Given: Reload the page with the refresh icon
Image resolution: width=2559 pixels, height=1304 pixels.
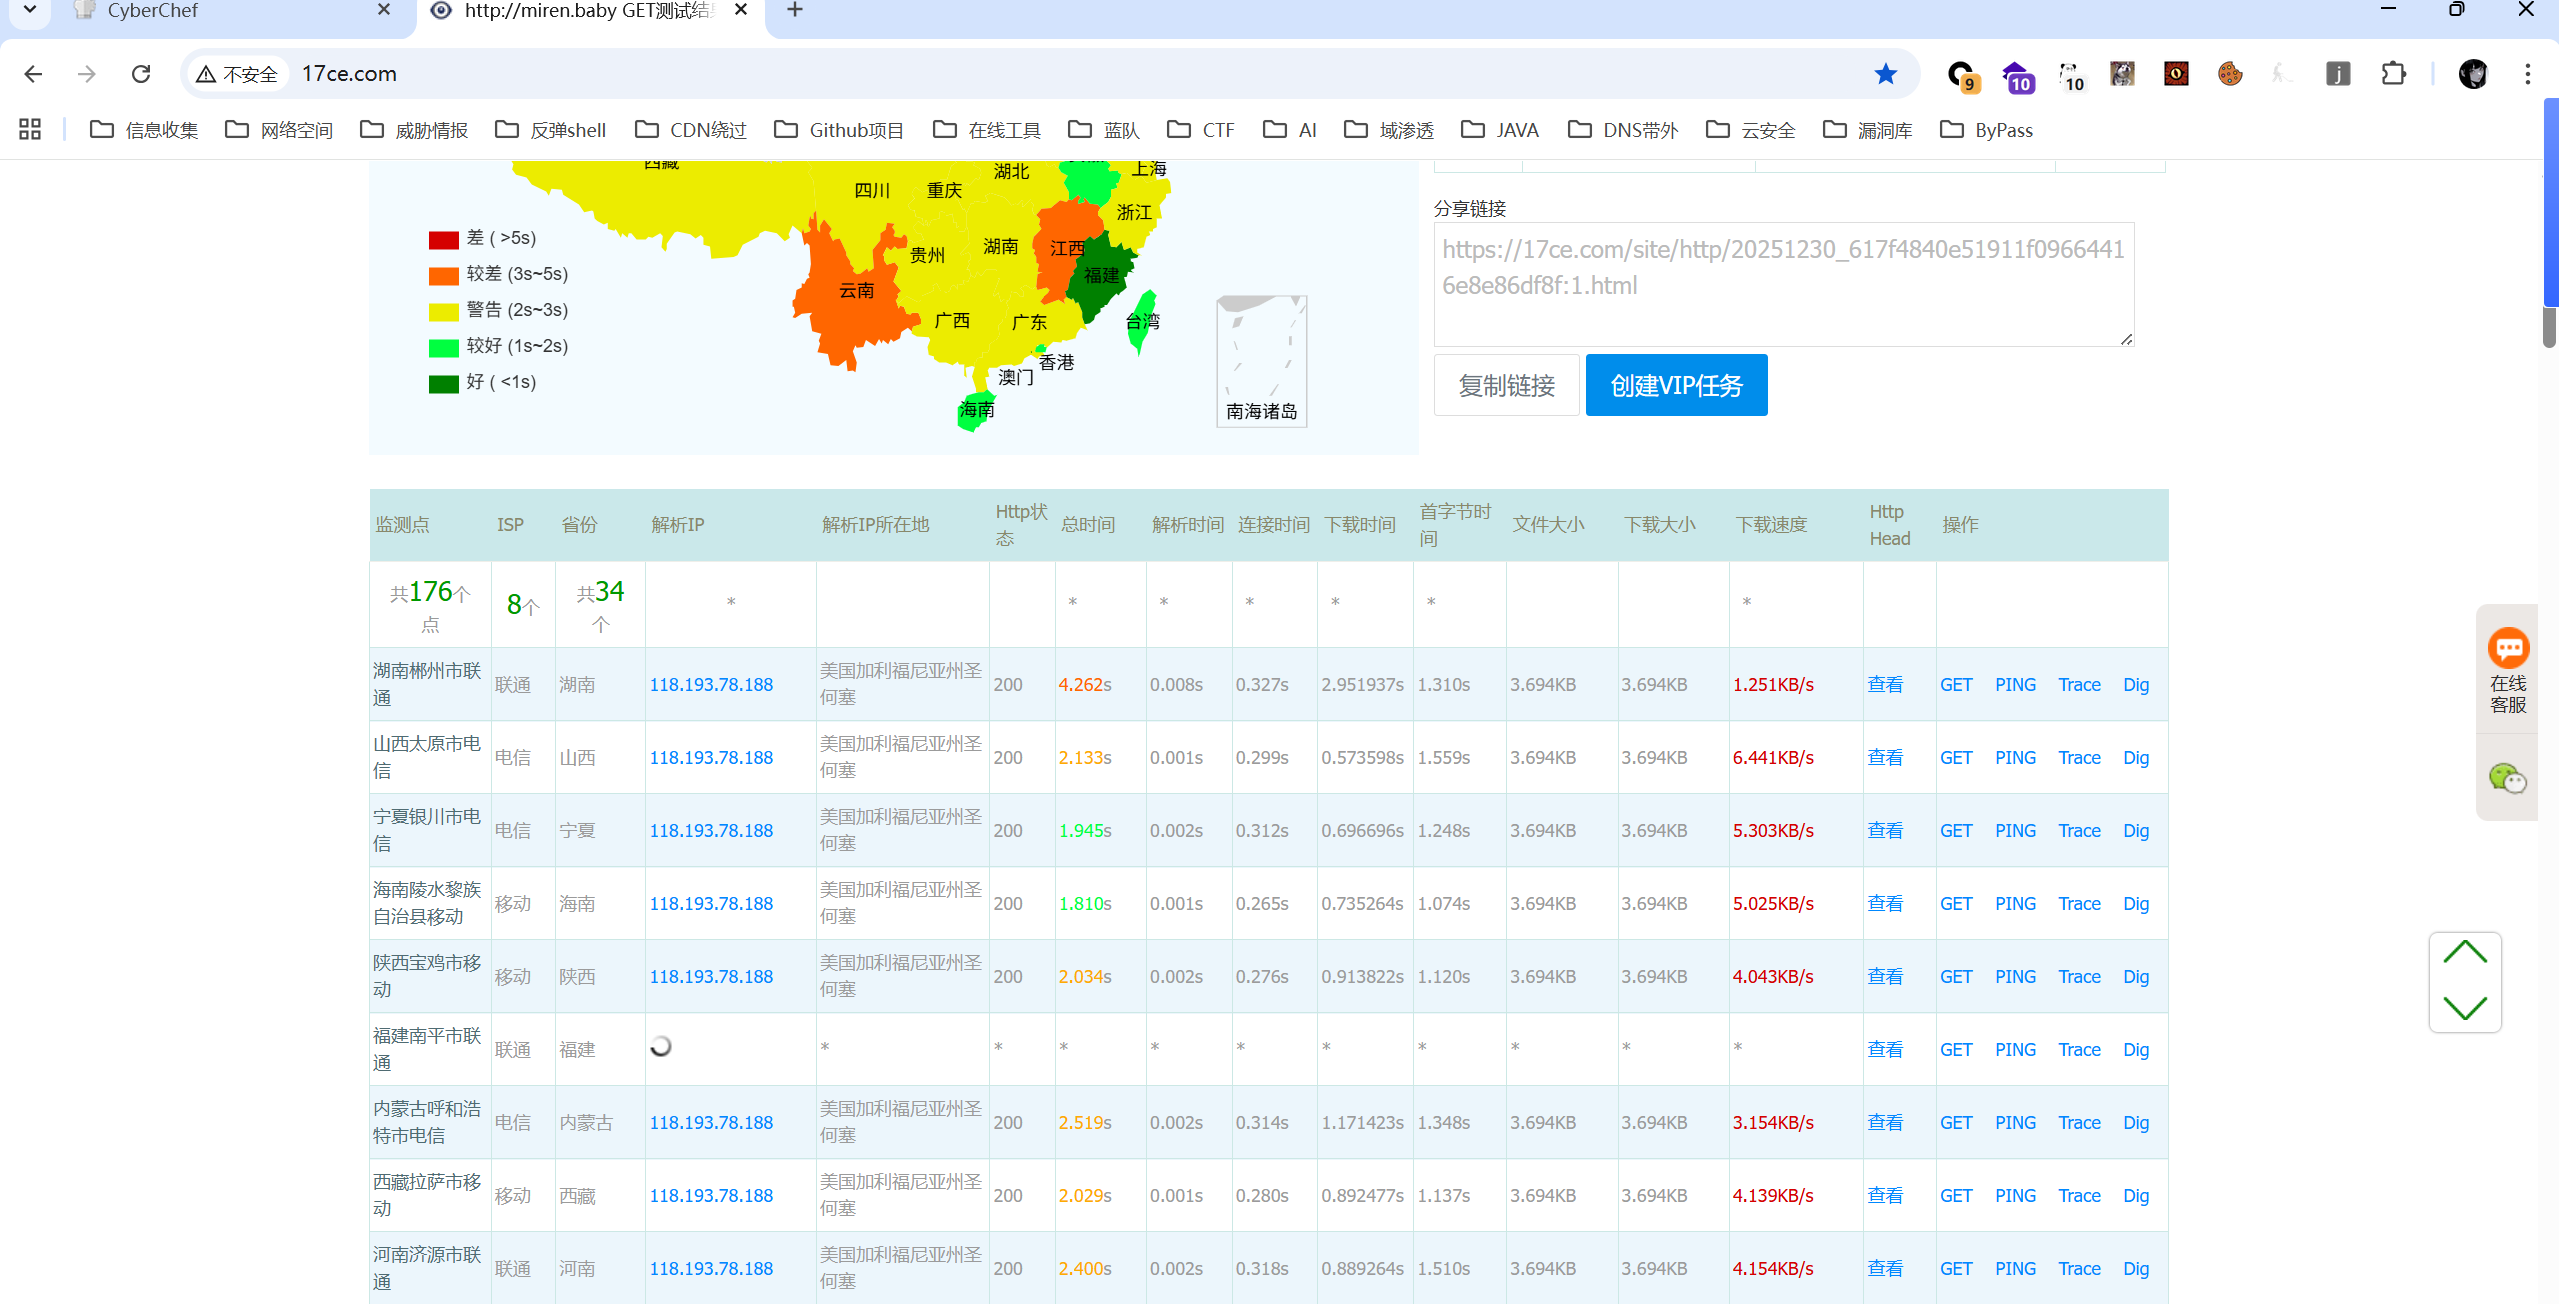Looking at the screenshot, I should 141,74.
